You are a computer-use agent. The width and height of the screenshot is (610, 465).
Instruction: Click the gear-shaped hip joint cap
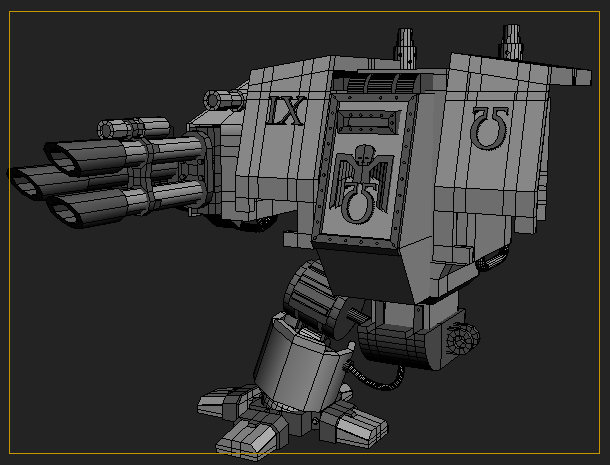coord(463,339)
